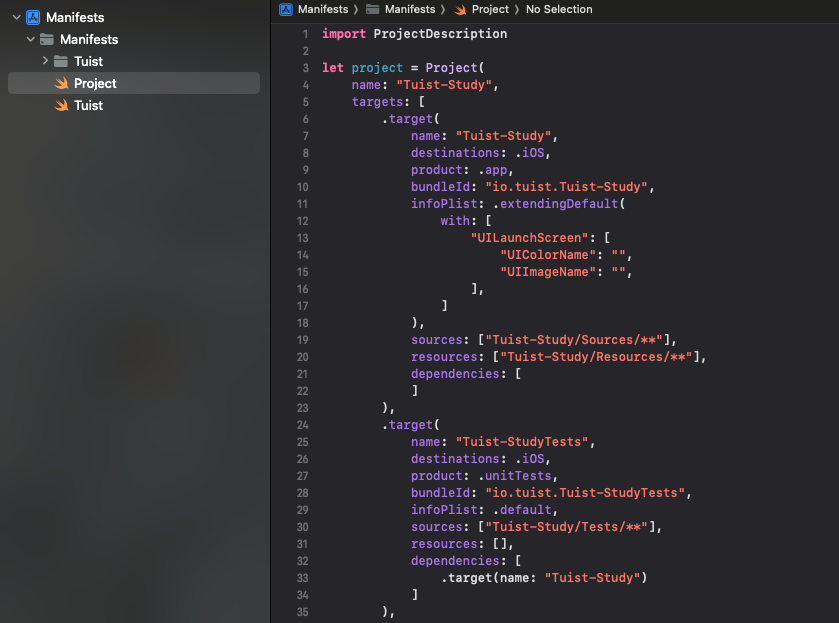
Task: Click the .iOS value on line 8
Action: pos(530,153)
